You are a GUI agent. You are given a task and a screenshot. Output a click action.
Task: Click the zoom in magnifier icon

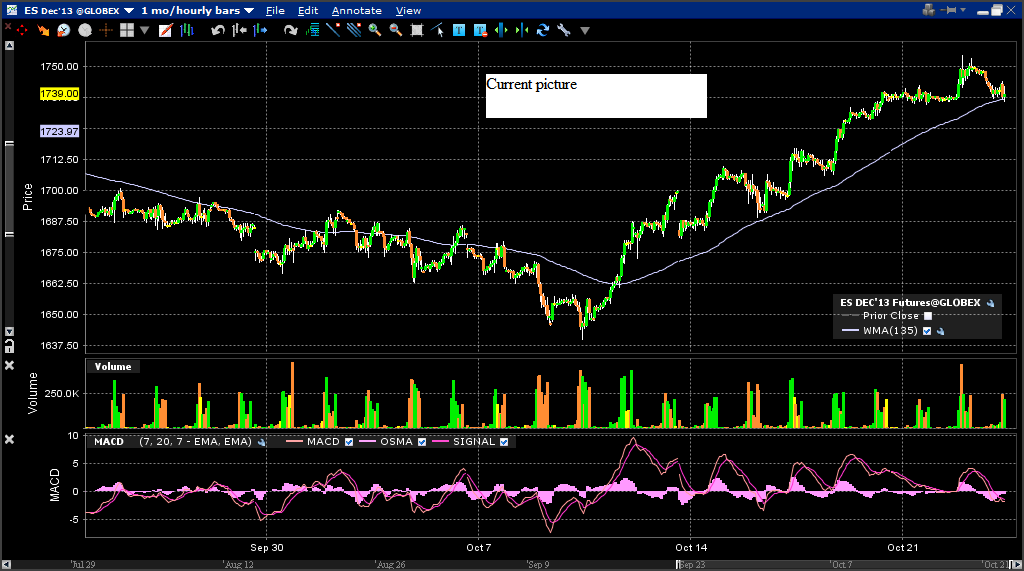(375, 30)
